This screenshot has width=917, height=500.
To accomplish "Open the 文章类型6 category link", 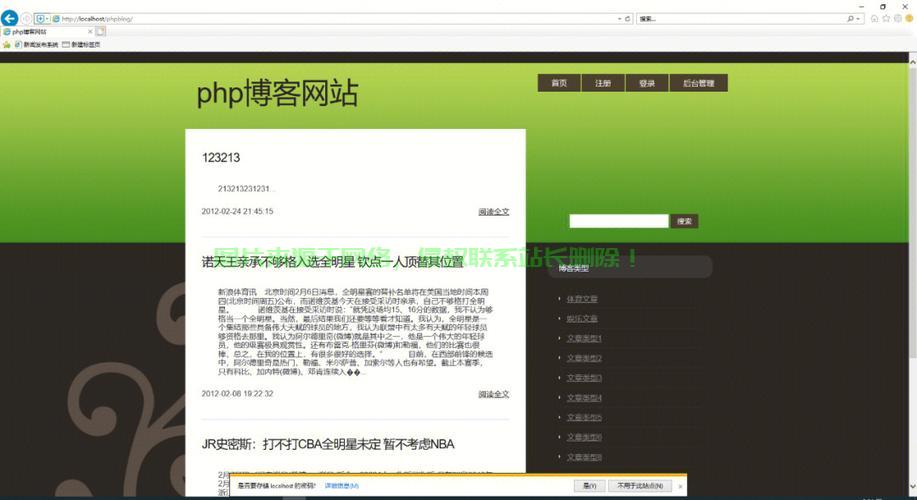I will point(584,437).
